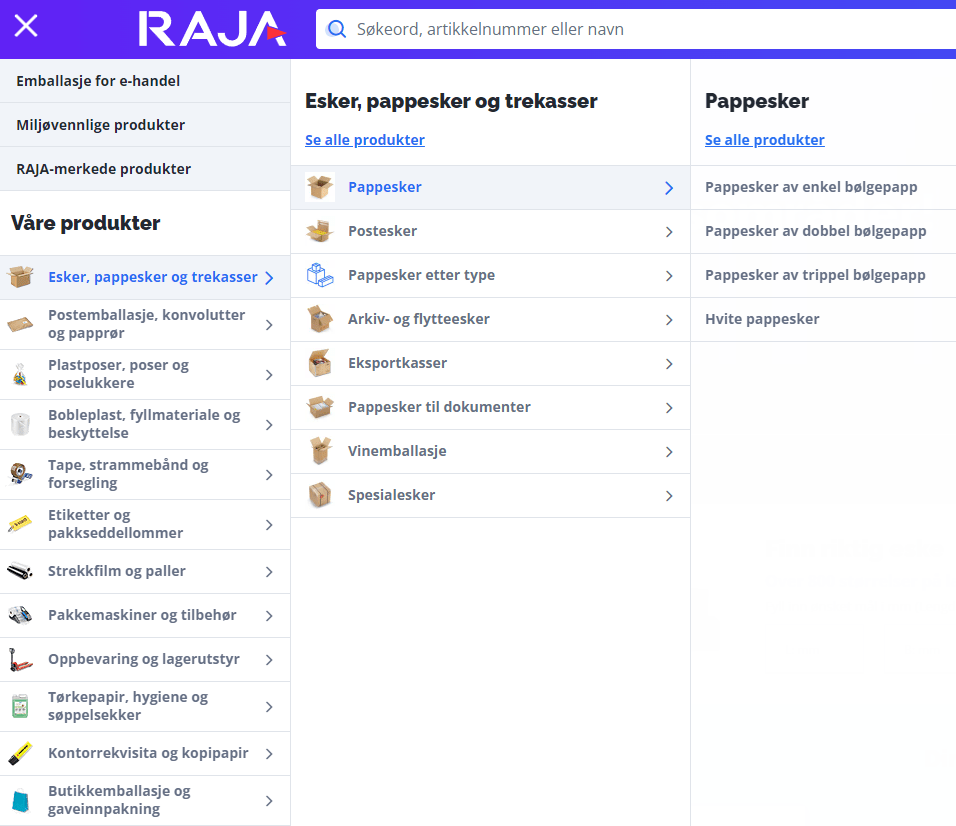Close the navigation menu with X icon

point(26,26)
